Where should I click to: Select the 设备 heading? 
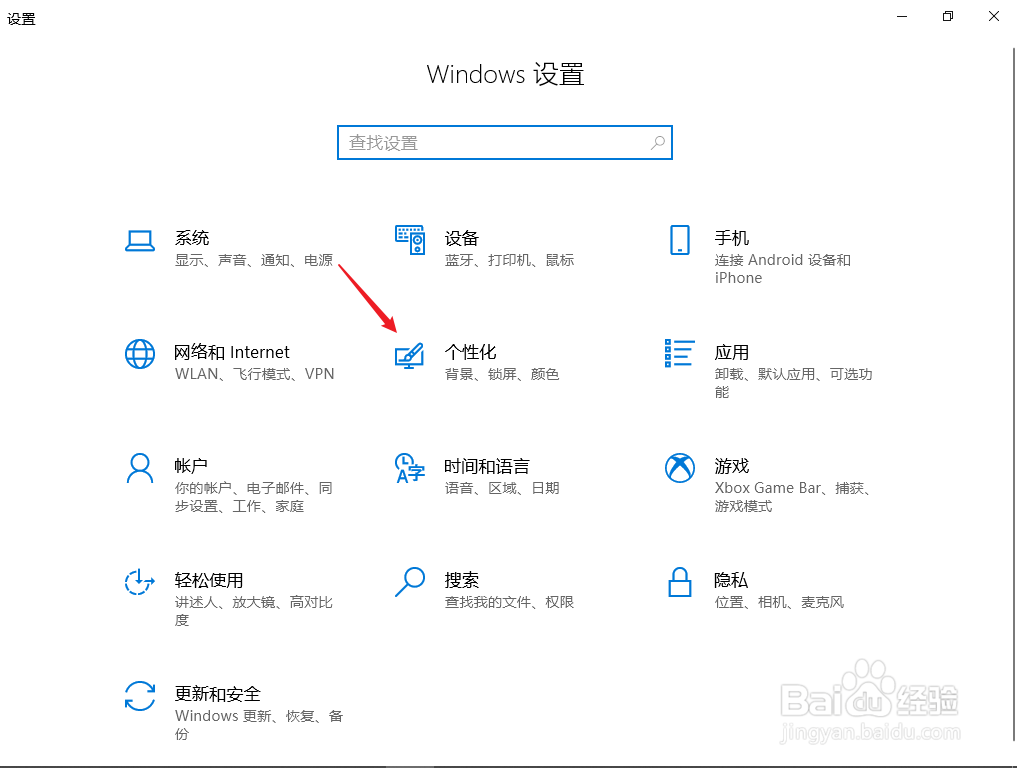coord(462,238)
